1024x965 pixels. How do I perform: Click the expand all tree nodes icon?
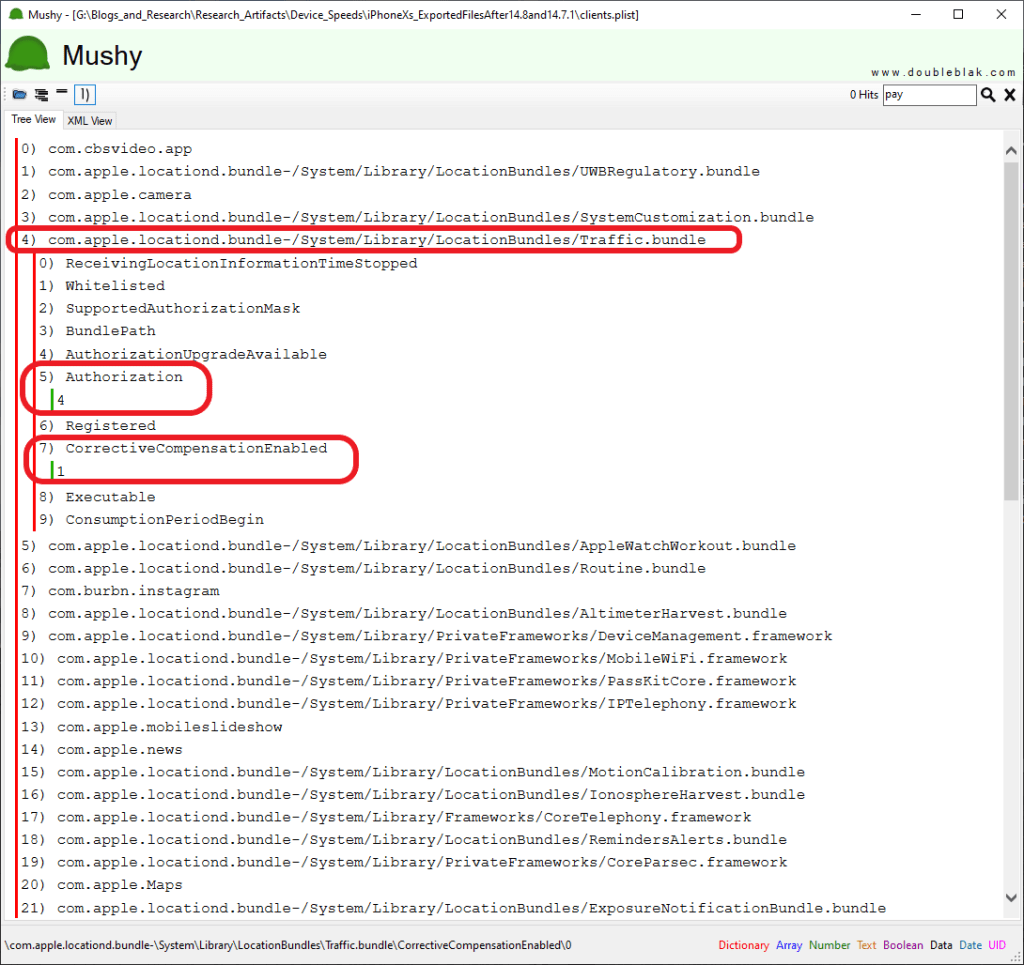pyautogui.click(x=41, y=95)
